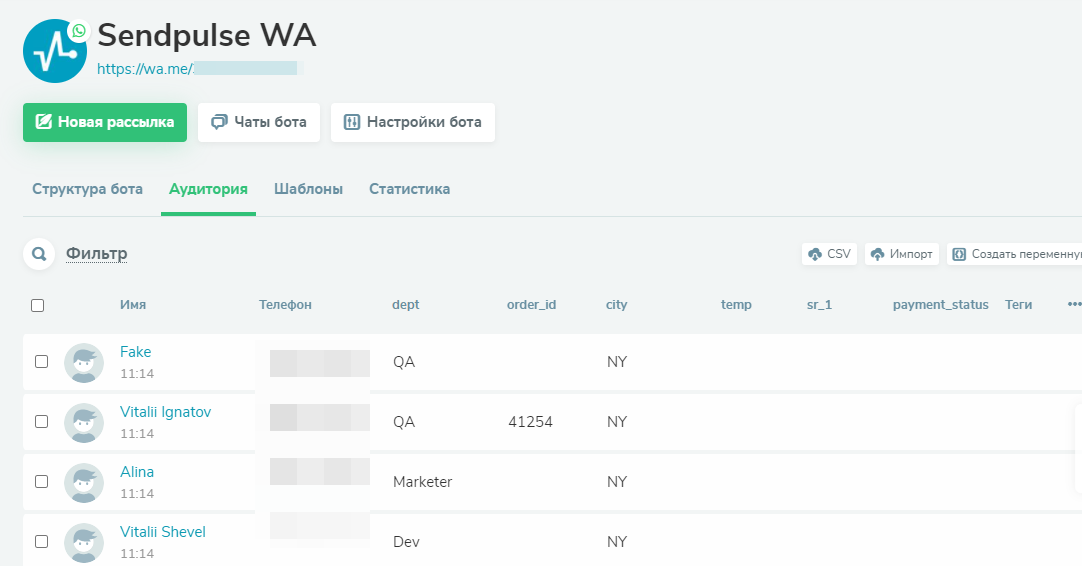Viewport: 1082px width, 566px height.
Task: Expand the Фильтр filter panel
Action: [x=96, y=254]
